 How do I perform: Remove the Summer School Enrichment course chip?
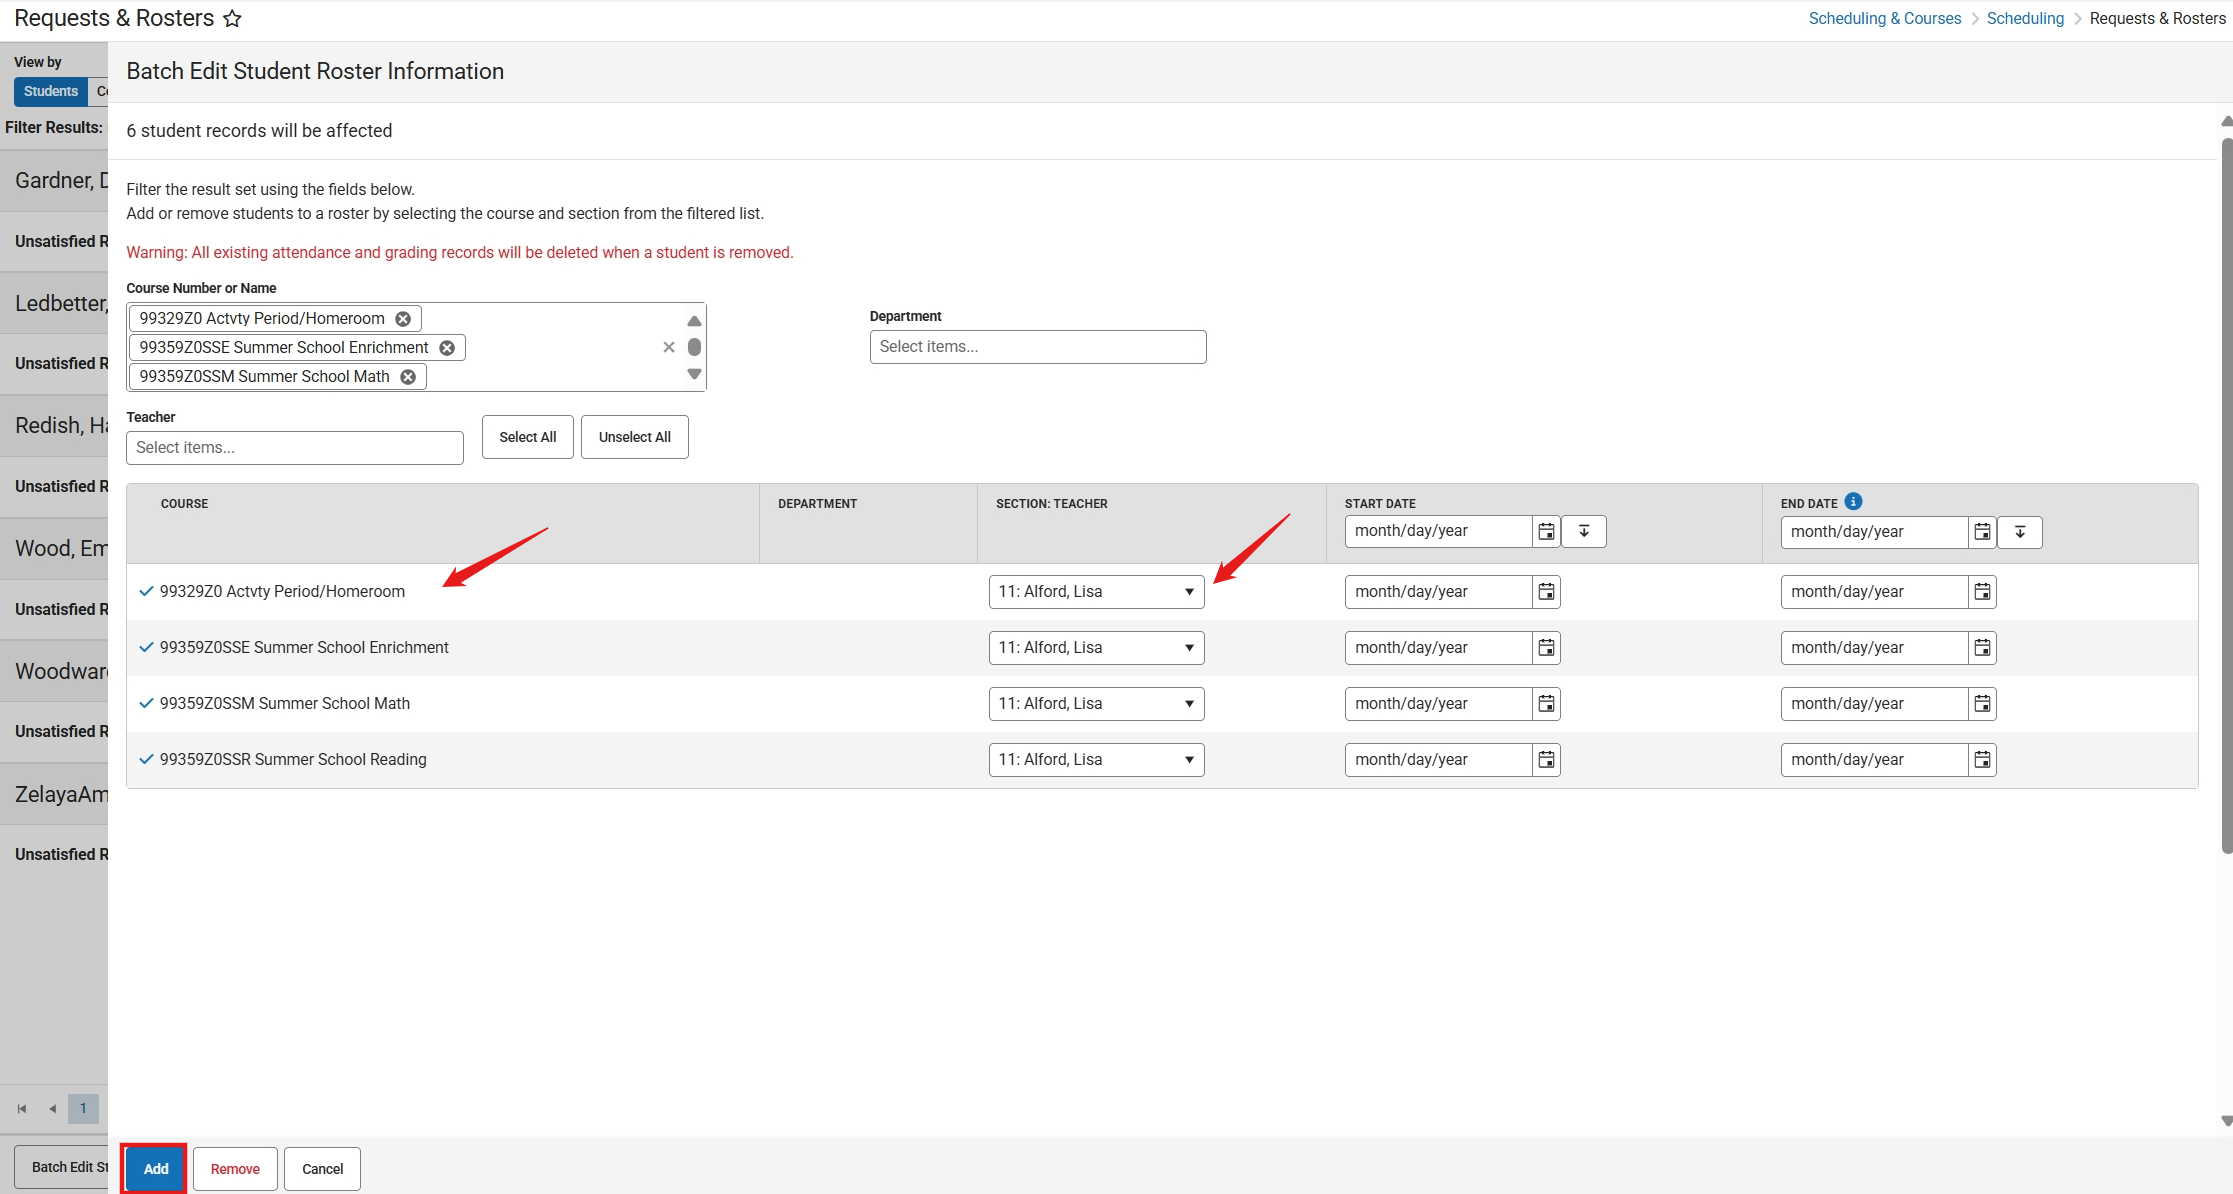447,348
